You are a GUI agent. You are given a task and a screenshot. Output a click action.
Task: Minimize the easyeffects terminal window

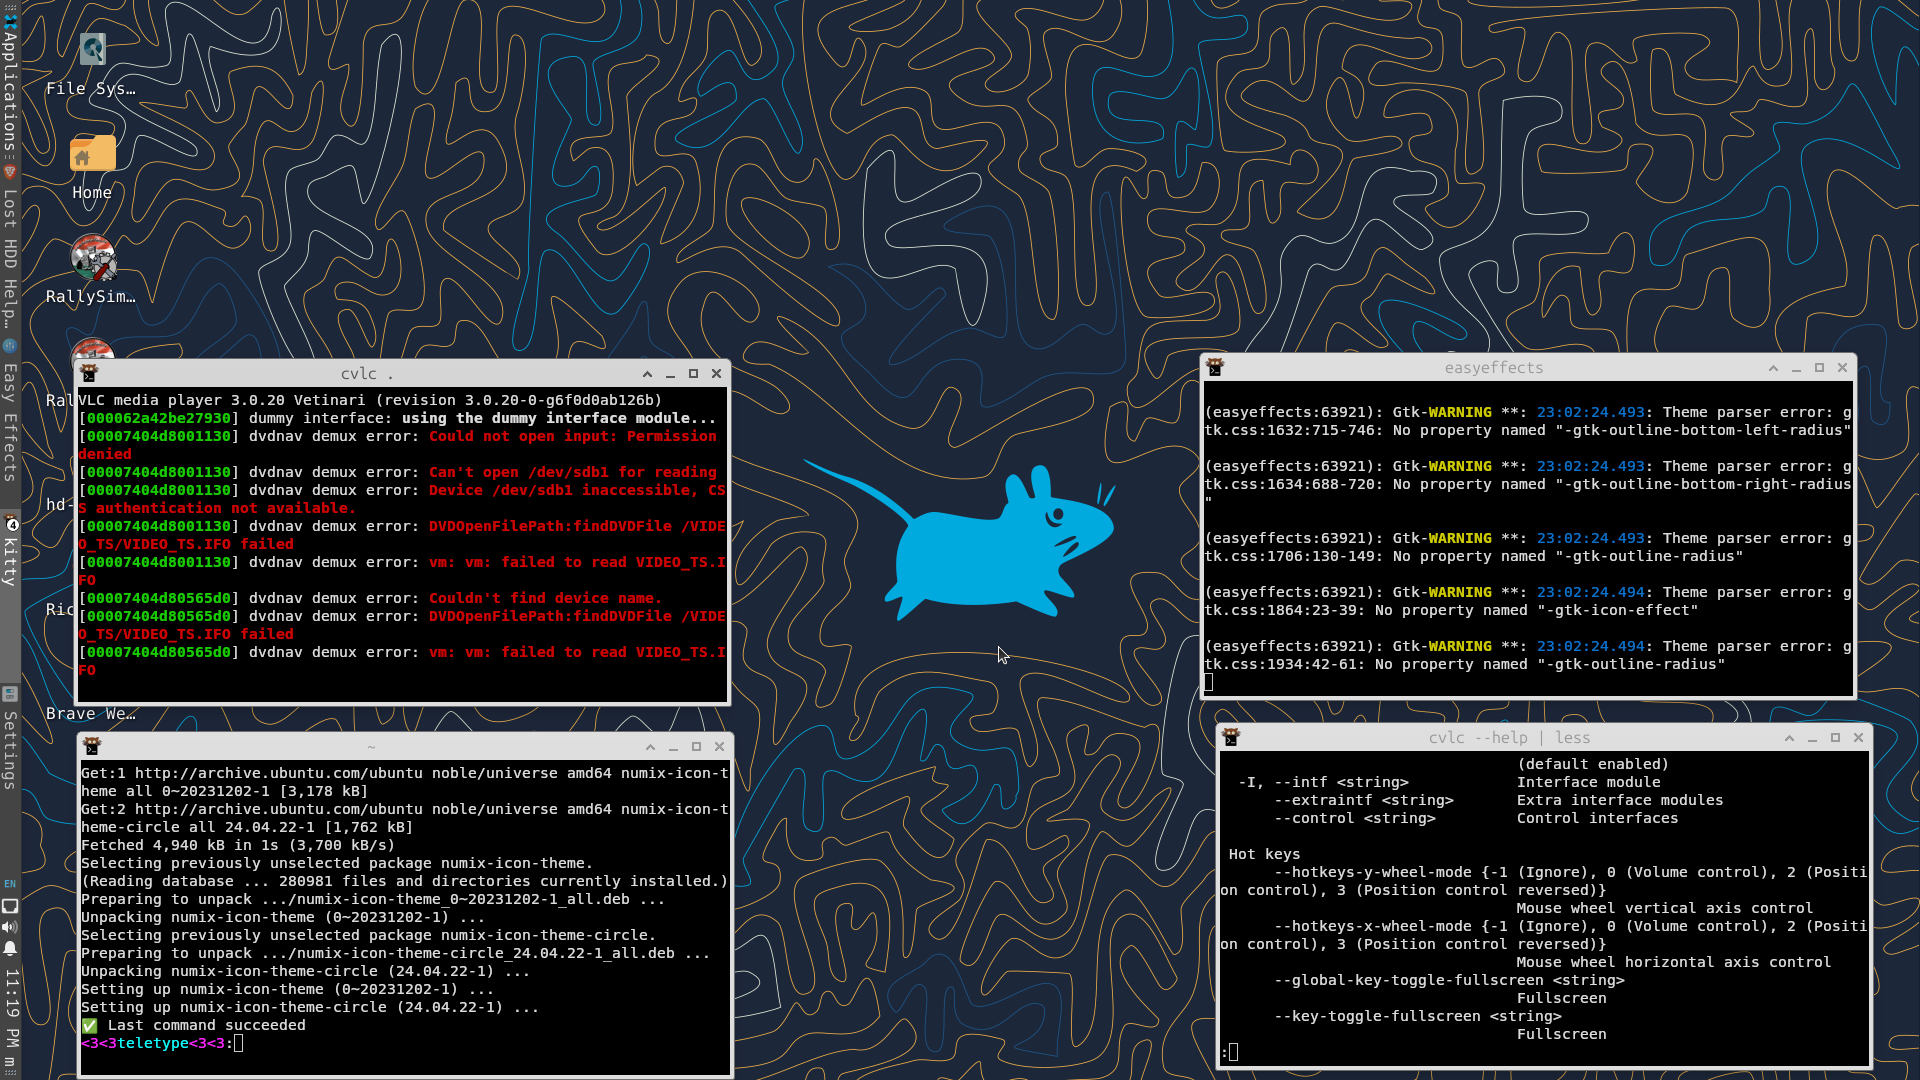coord(1796,368)
